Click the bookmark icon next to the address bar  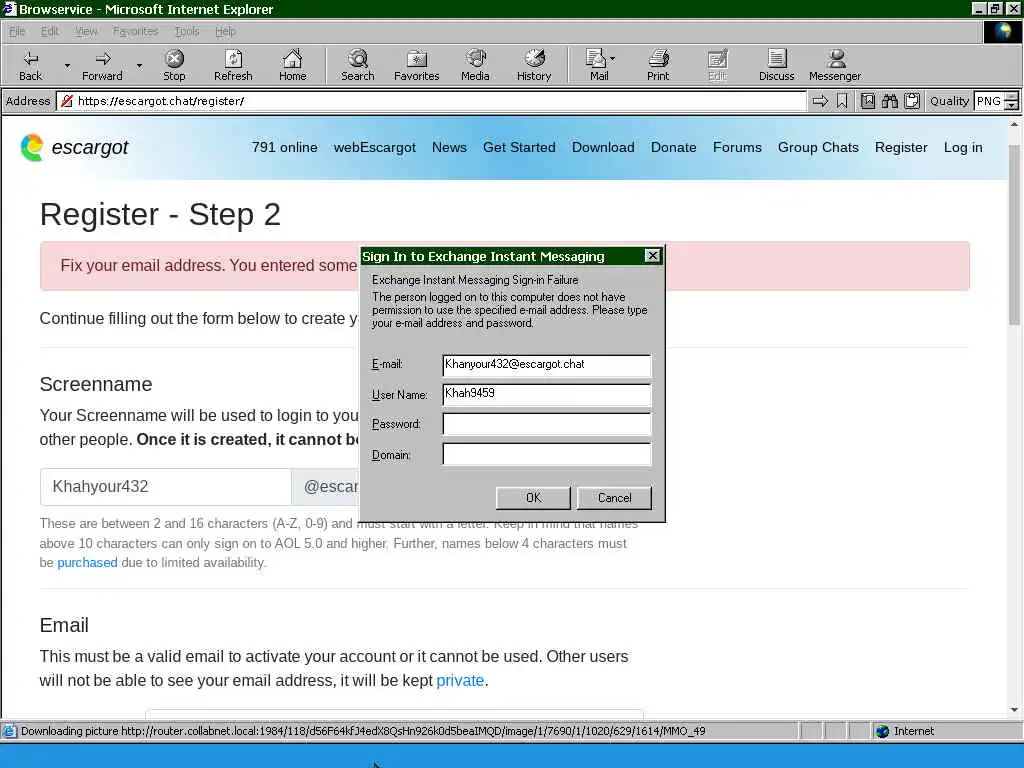tap(842, 101)
